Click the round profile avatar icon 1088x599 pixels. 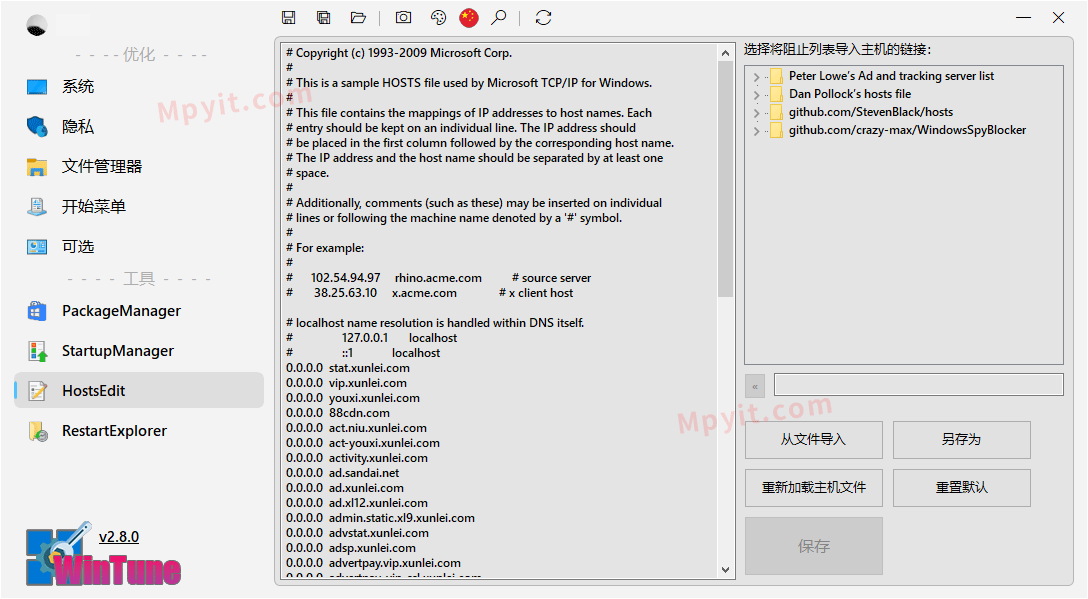37,26
